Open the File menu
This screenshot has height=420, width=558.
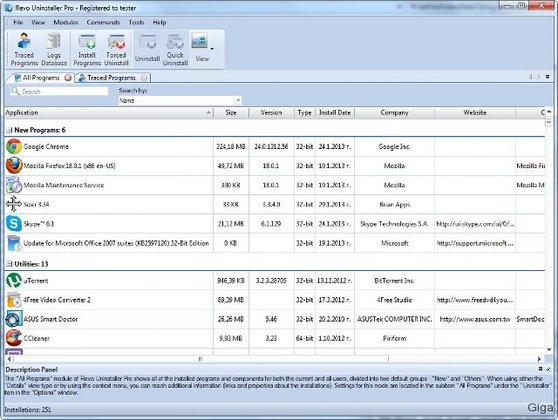coord(18,22)
